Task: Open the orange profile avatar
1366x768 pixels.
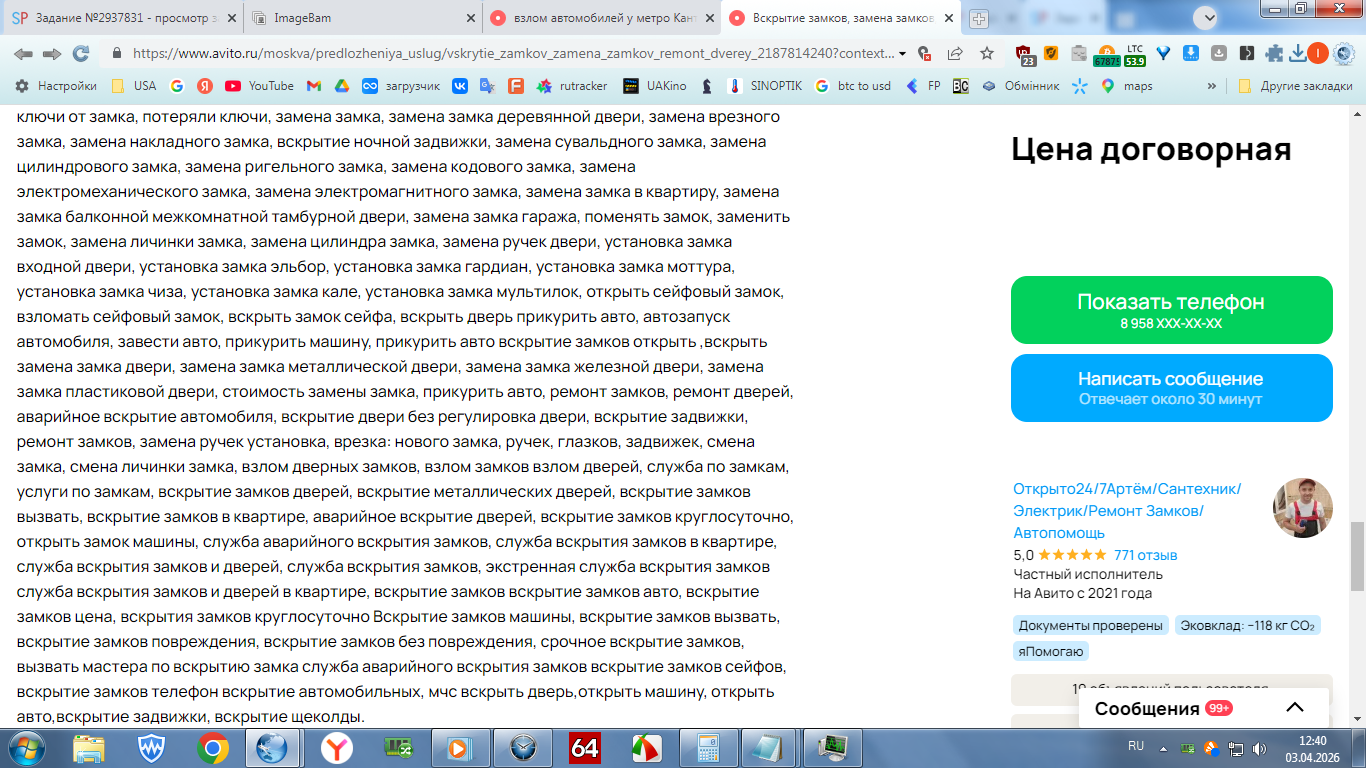Action: [x=1317, y=54]
